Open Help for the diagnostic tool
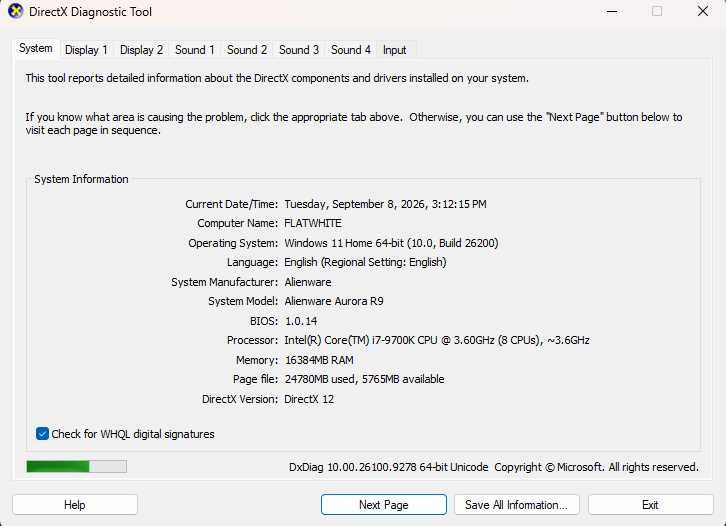This screenshot has width=726, height=526. point(75,505)
